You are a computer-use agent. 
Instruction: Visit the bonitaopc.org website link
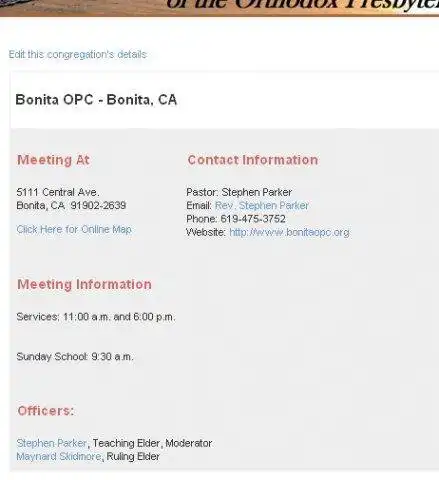(289, 232)
